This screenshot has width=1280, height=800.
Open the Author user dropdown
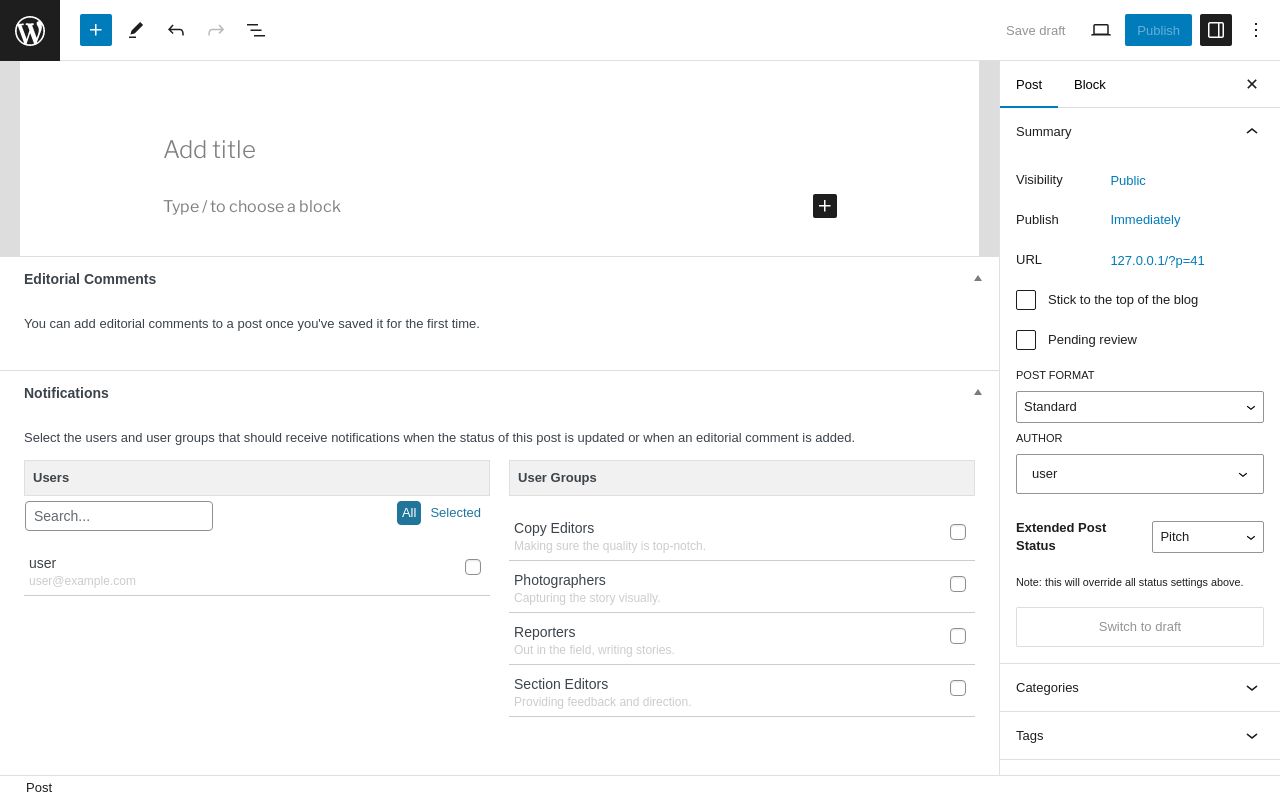(1140, 474)
